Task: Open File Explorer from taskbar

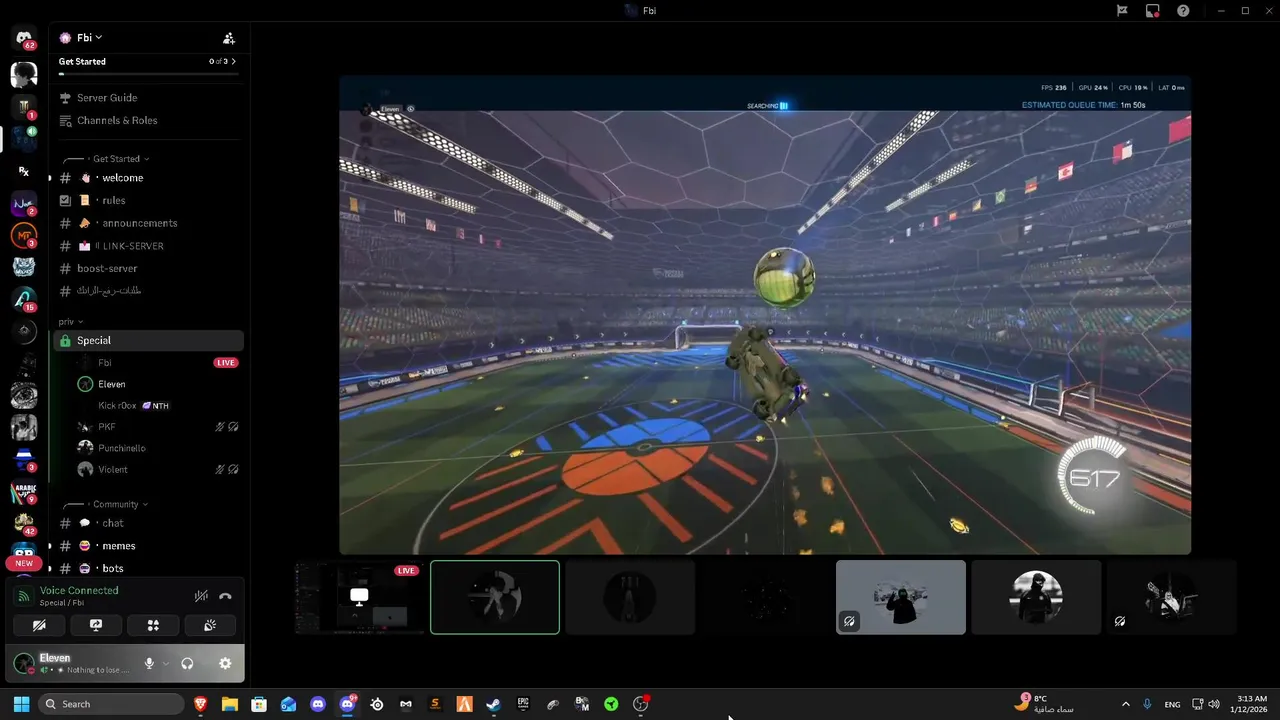Action: [230, 704]
